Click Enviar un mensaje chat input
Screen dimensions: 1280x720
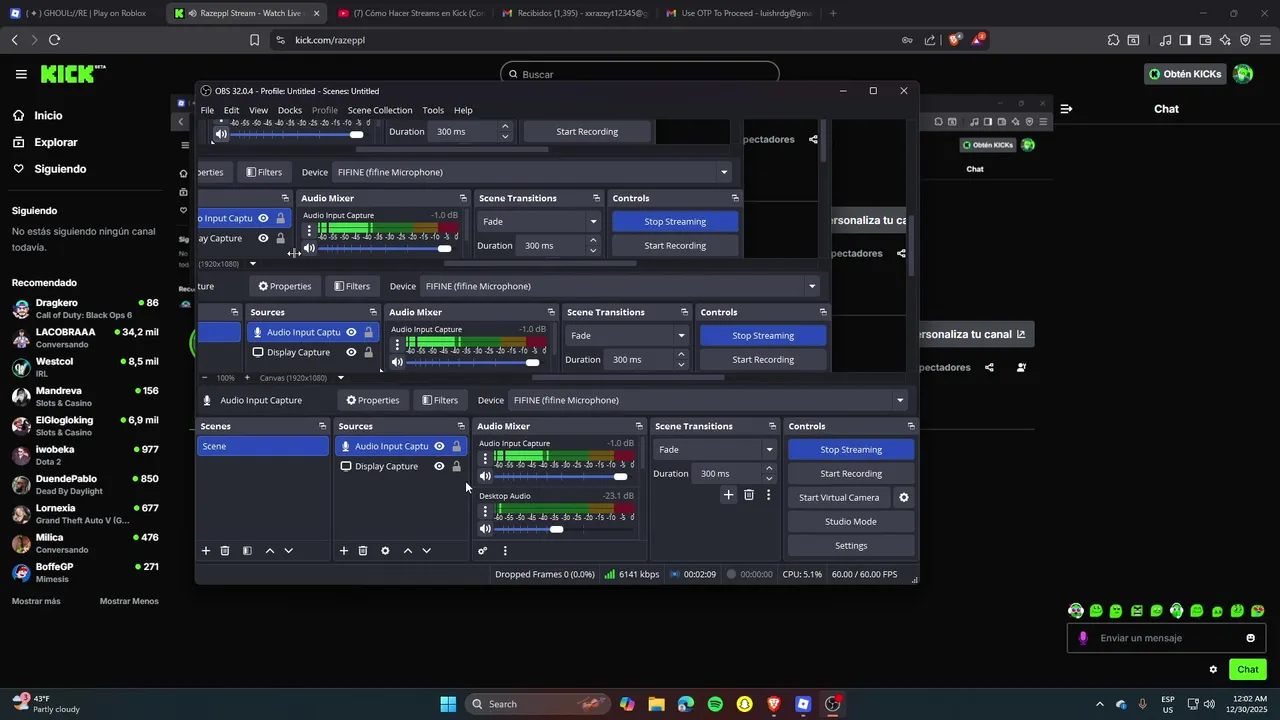[x=1166, y=638]
